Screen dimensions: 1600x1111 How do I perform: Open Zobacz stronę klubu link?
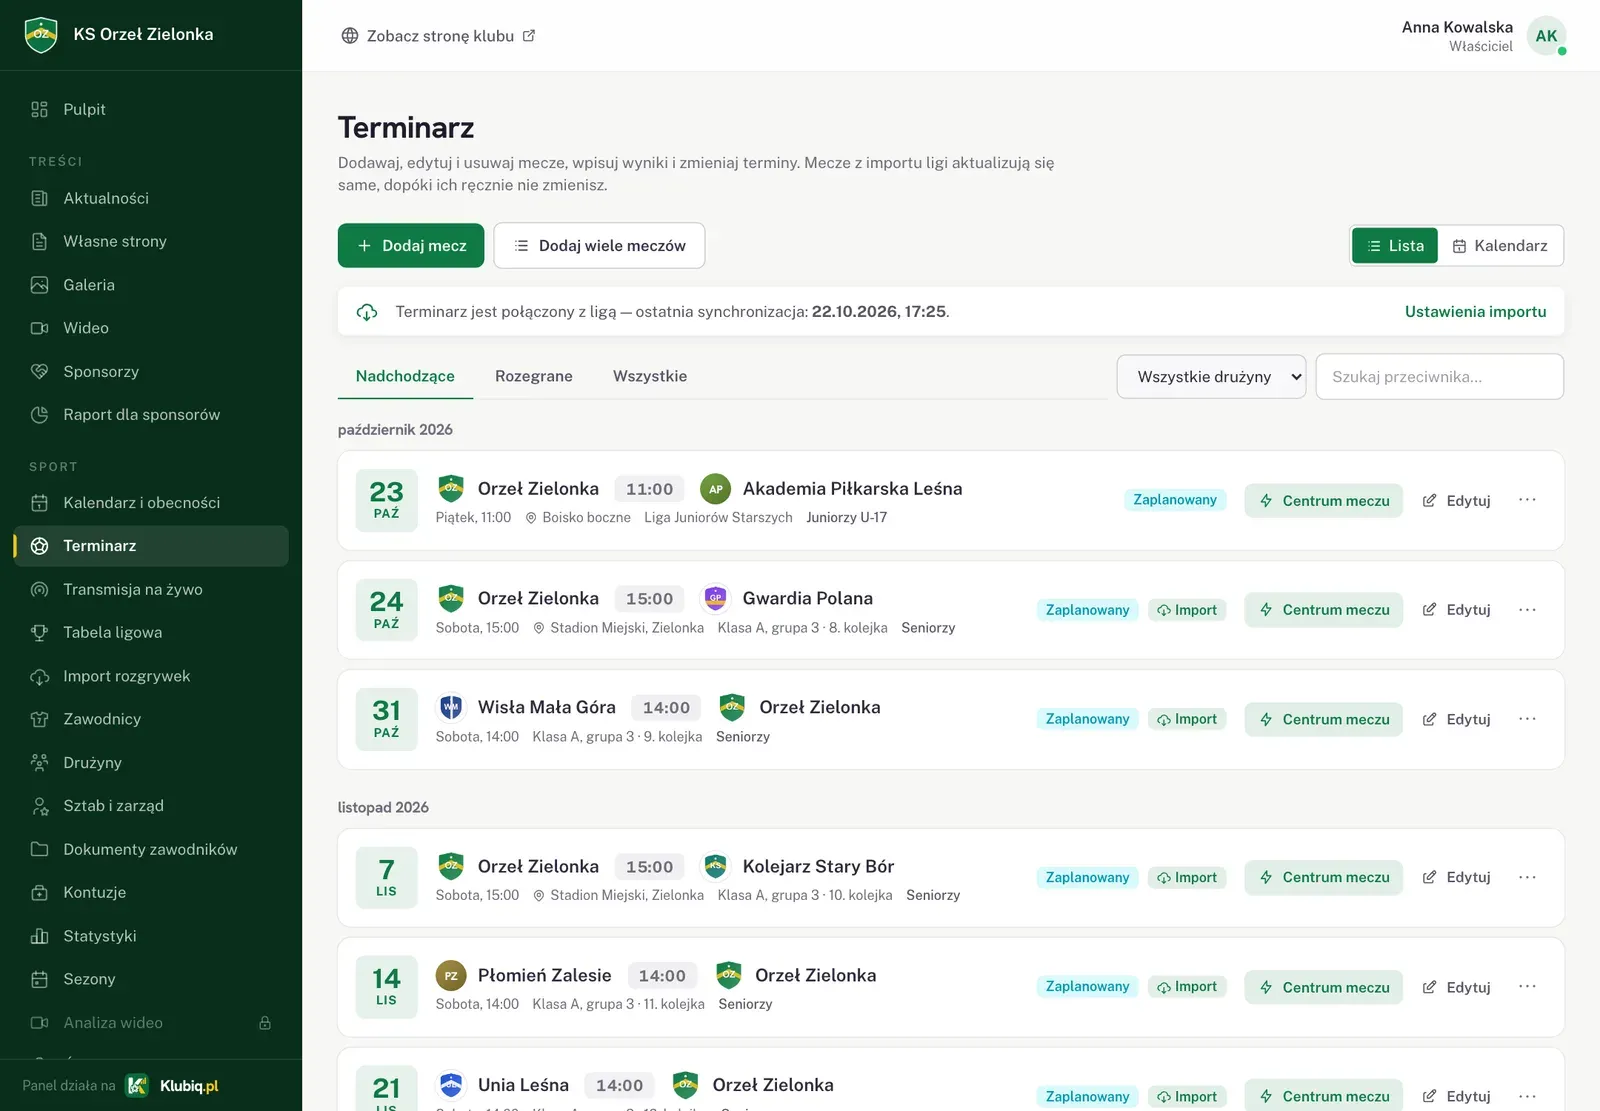click(x=438, y=36)
